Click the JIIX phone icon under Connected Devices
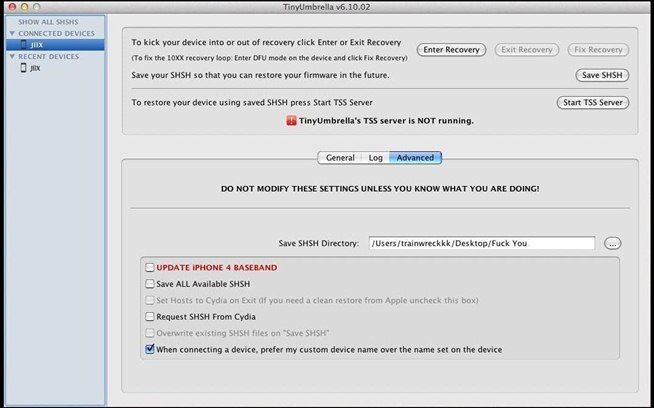 click(24, 45)
